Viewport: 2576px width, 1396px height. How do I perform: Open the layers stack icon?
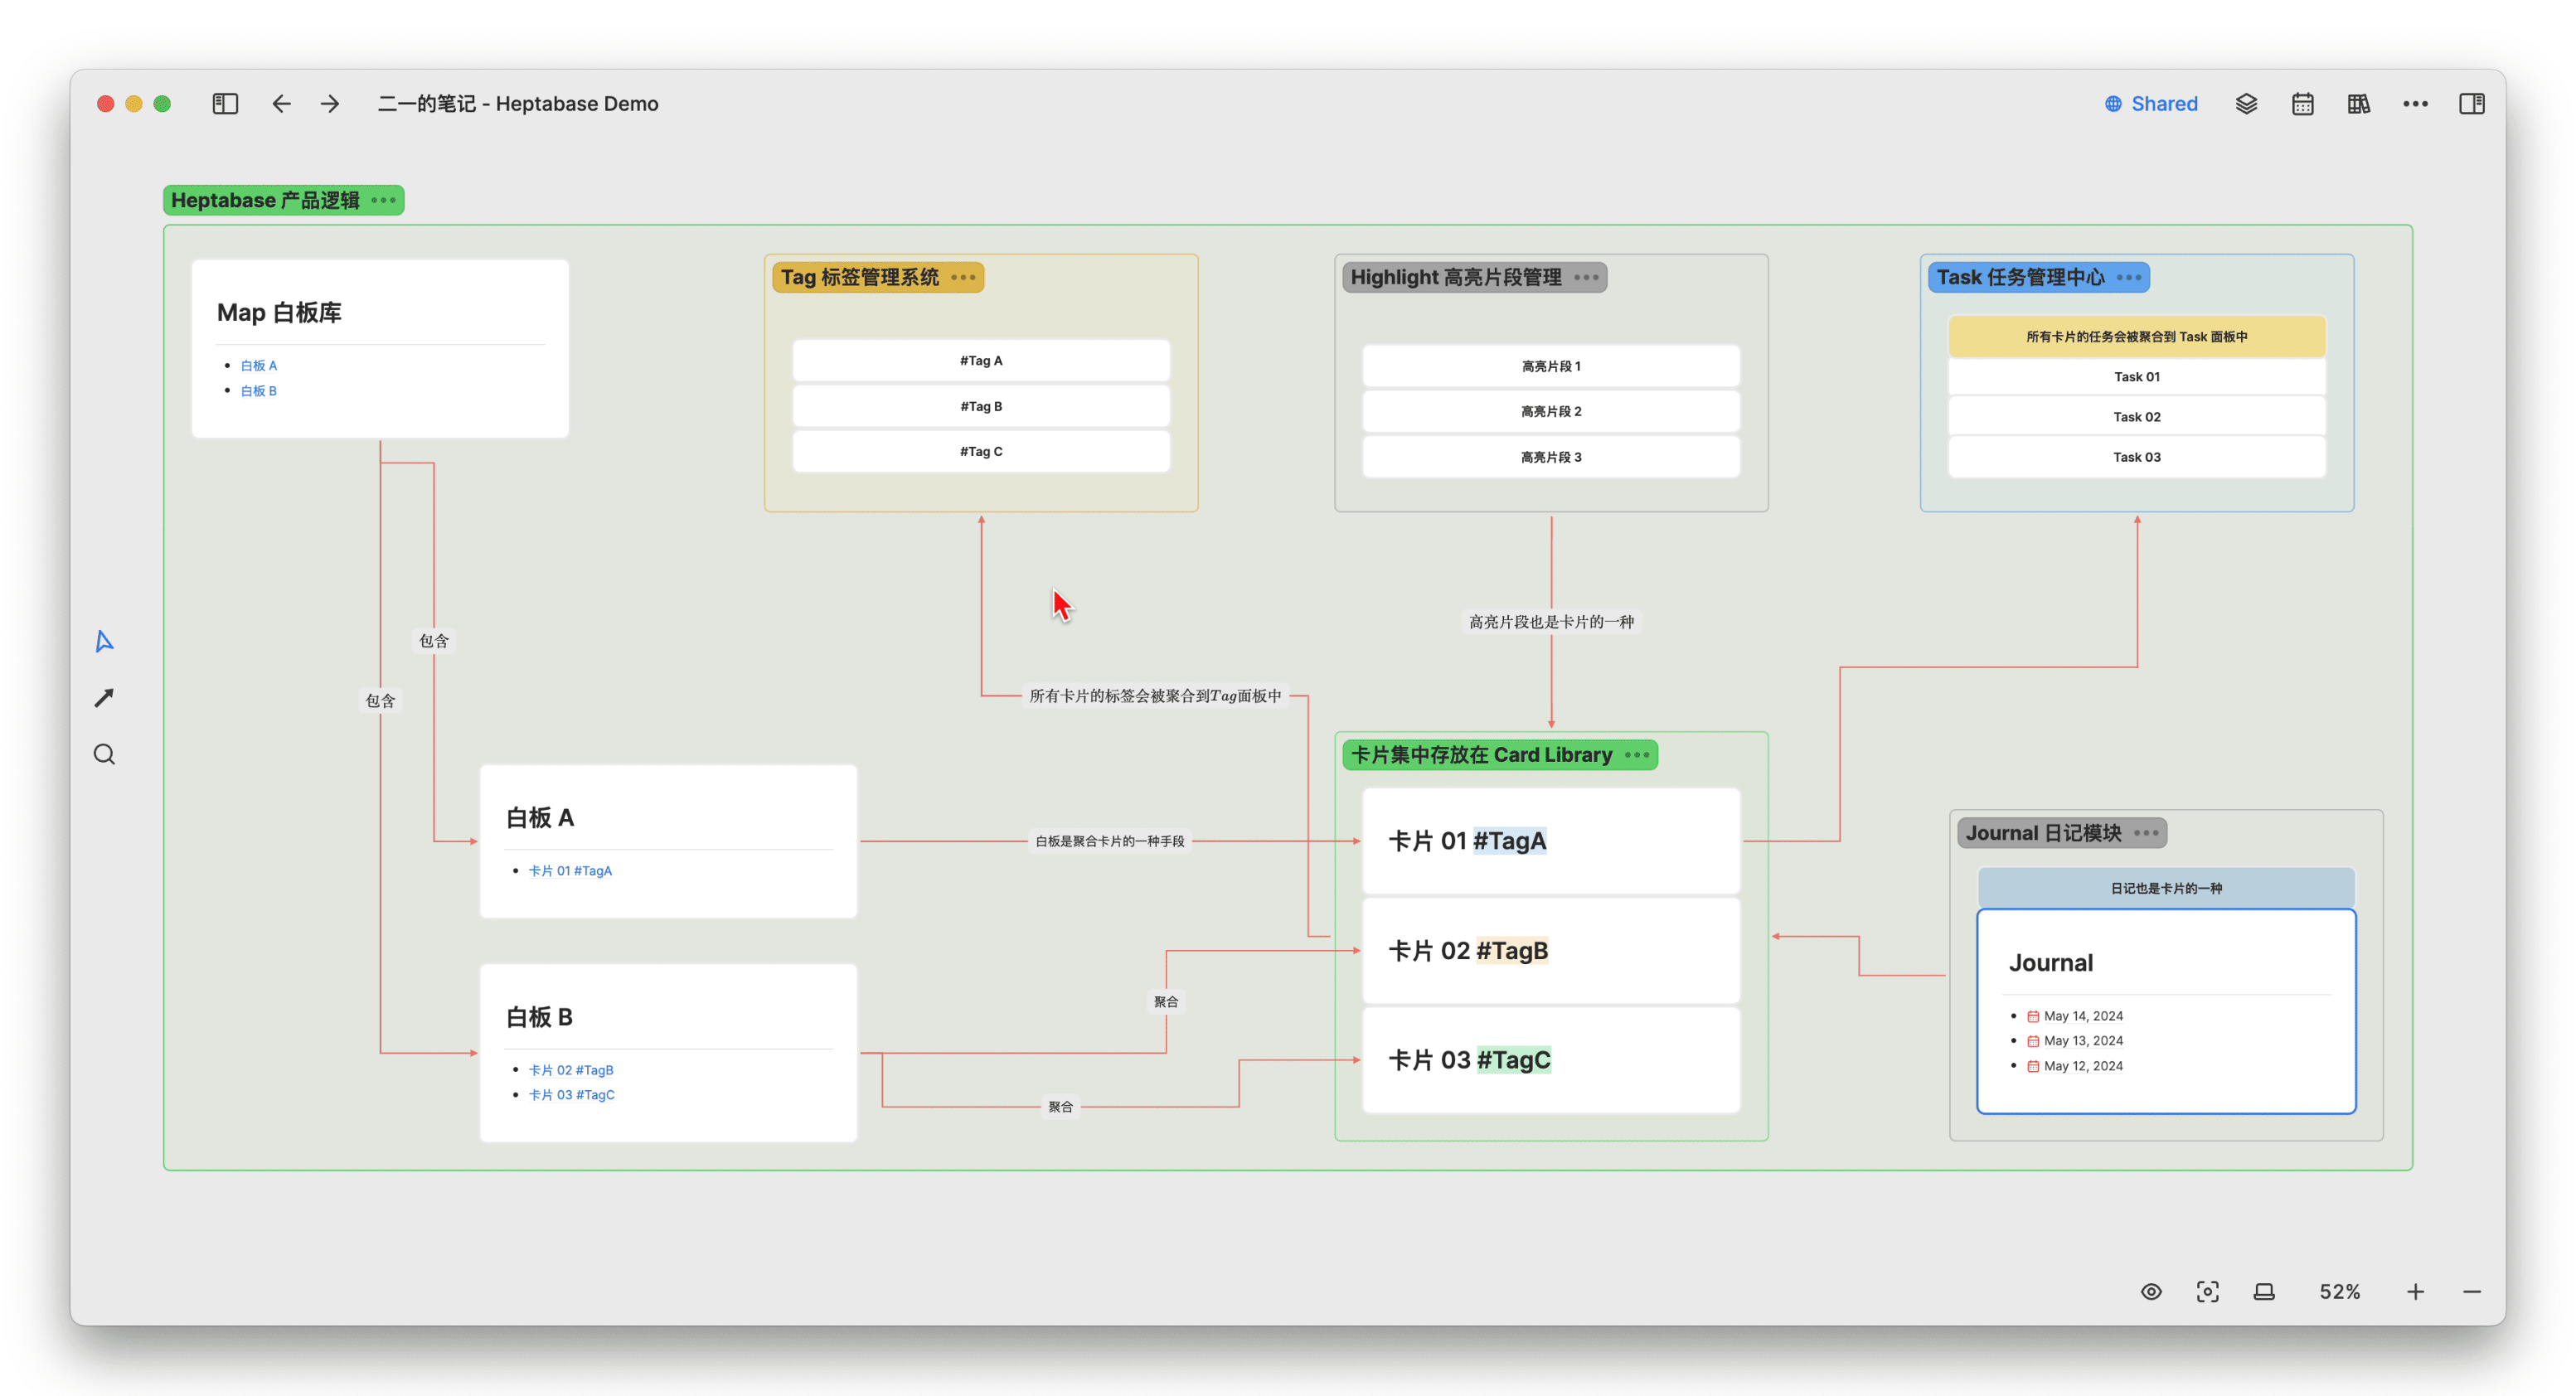2246,104
